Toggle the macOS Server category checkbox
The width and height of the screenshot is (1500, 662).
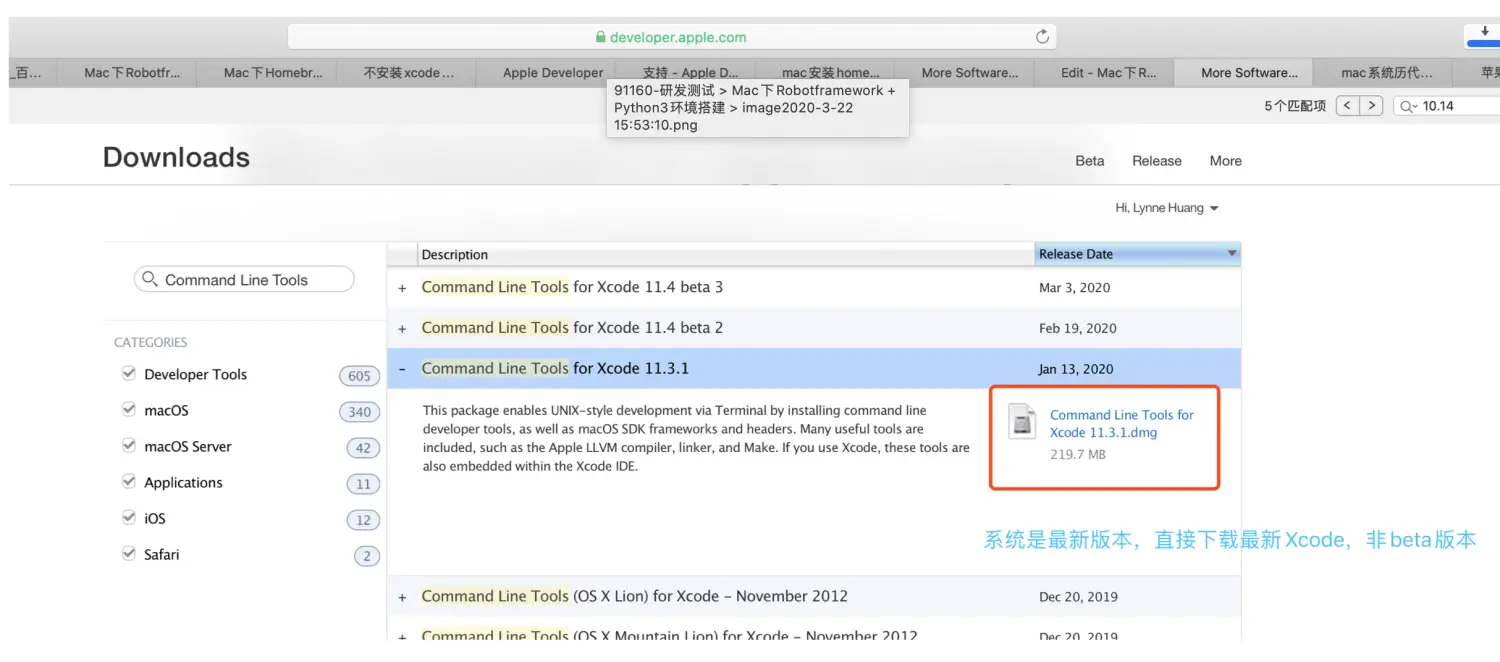pyautogui.click(x=128, y=445)
